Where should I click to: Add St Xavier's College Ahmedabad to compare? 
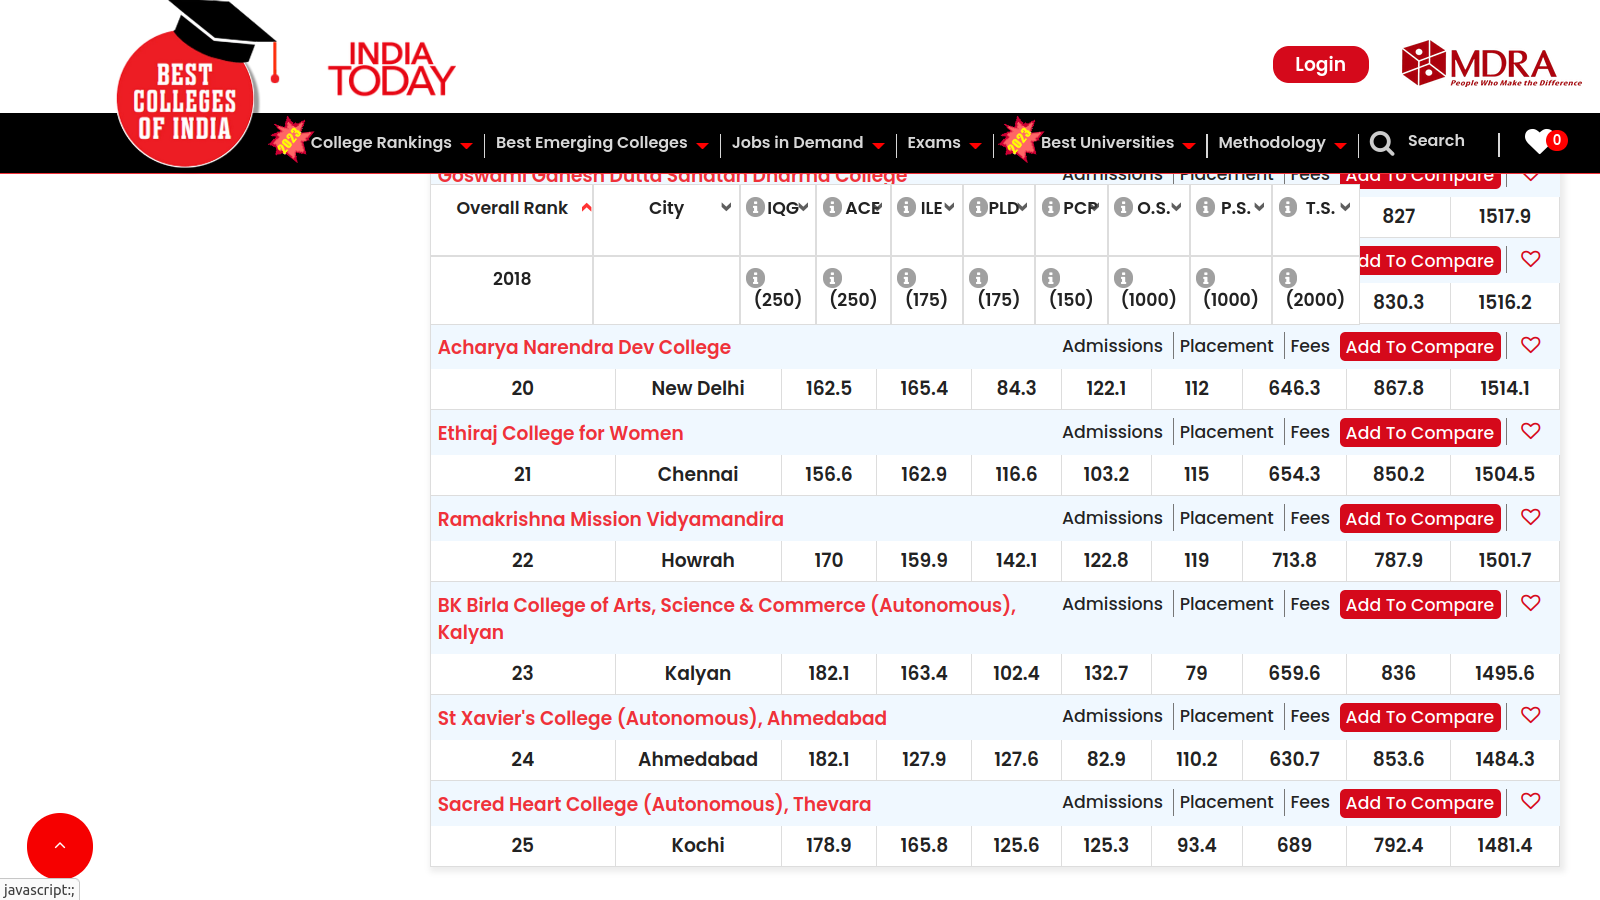1420,717
